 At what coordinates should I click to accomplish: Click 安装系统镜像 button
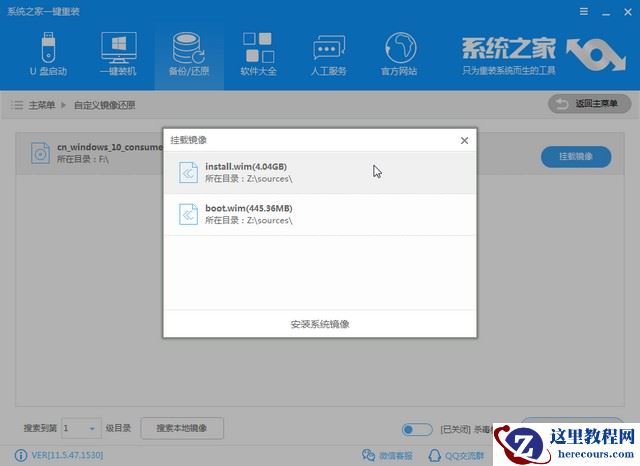(x=320, y=324)
